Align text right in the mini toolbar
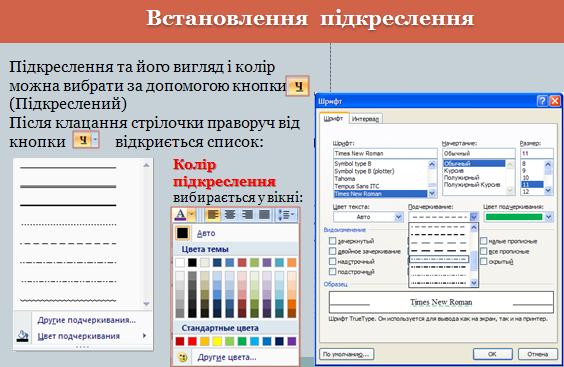The height and width of the screenshot is (367, 564). pyautogui.click(x=247, y=215)
